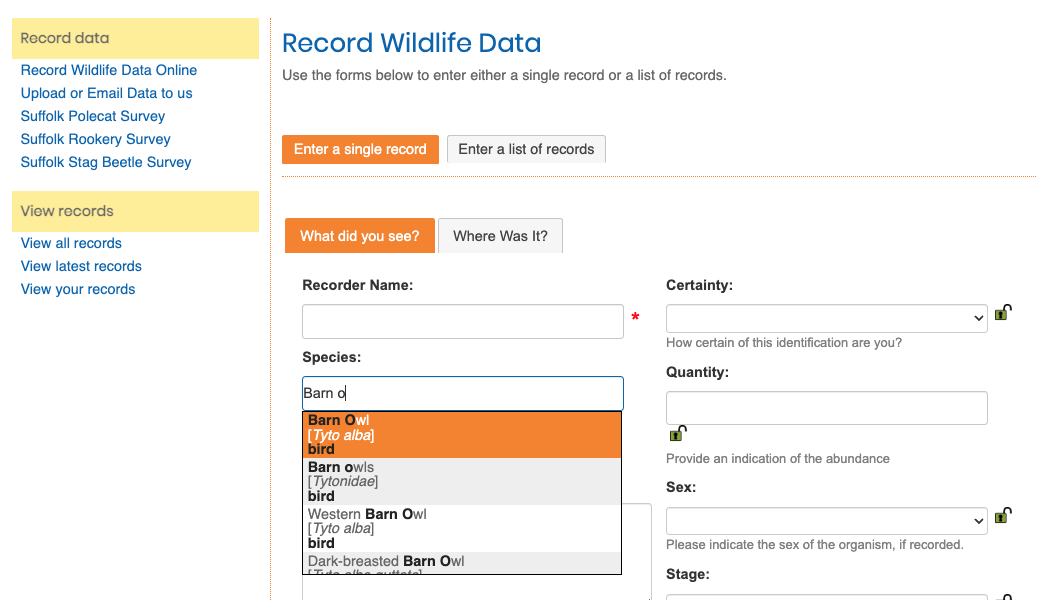This screenshot has height=600, width=1058.
Task: Click inside the Recorder Name field
Action: click(x=462, y=321)
